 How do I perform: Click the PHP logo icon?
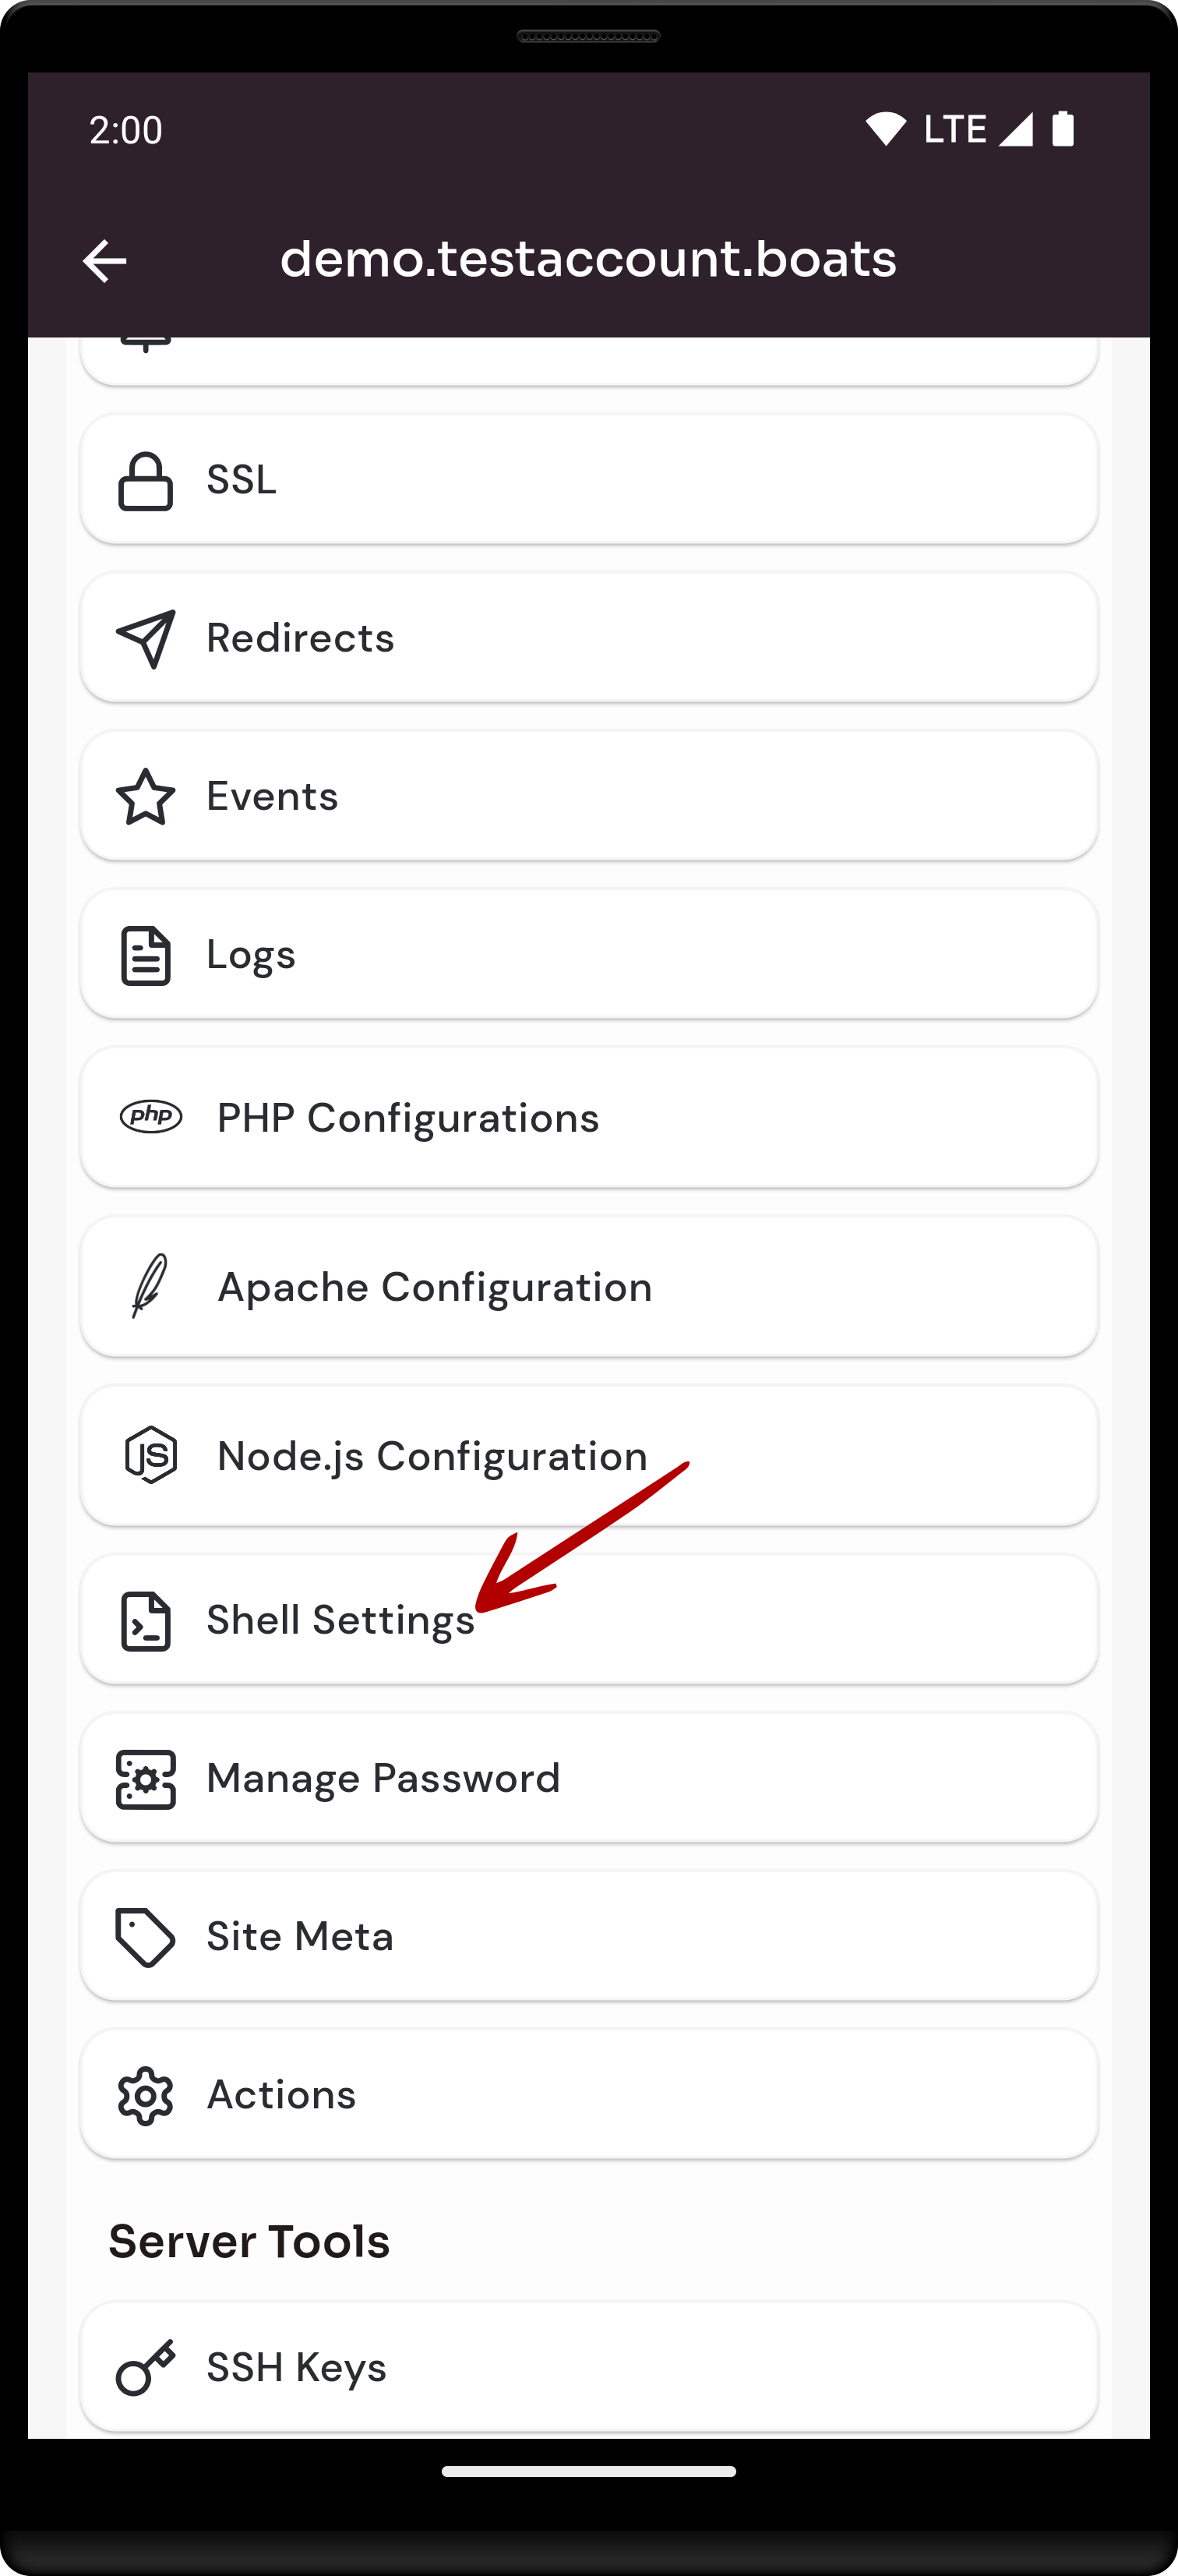151,1116
